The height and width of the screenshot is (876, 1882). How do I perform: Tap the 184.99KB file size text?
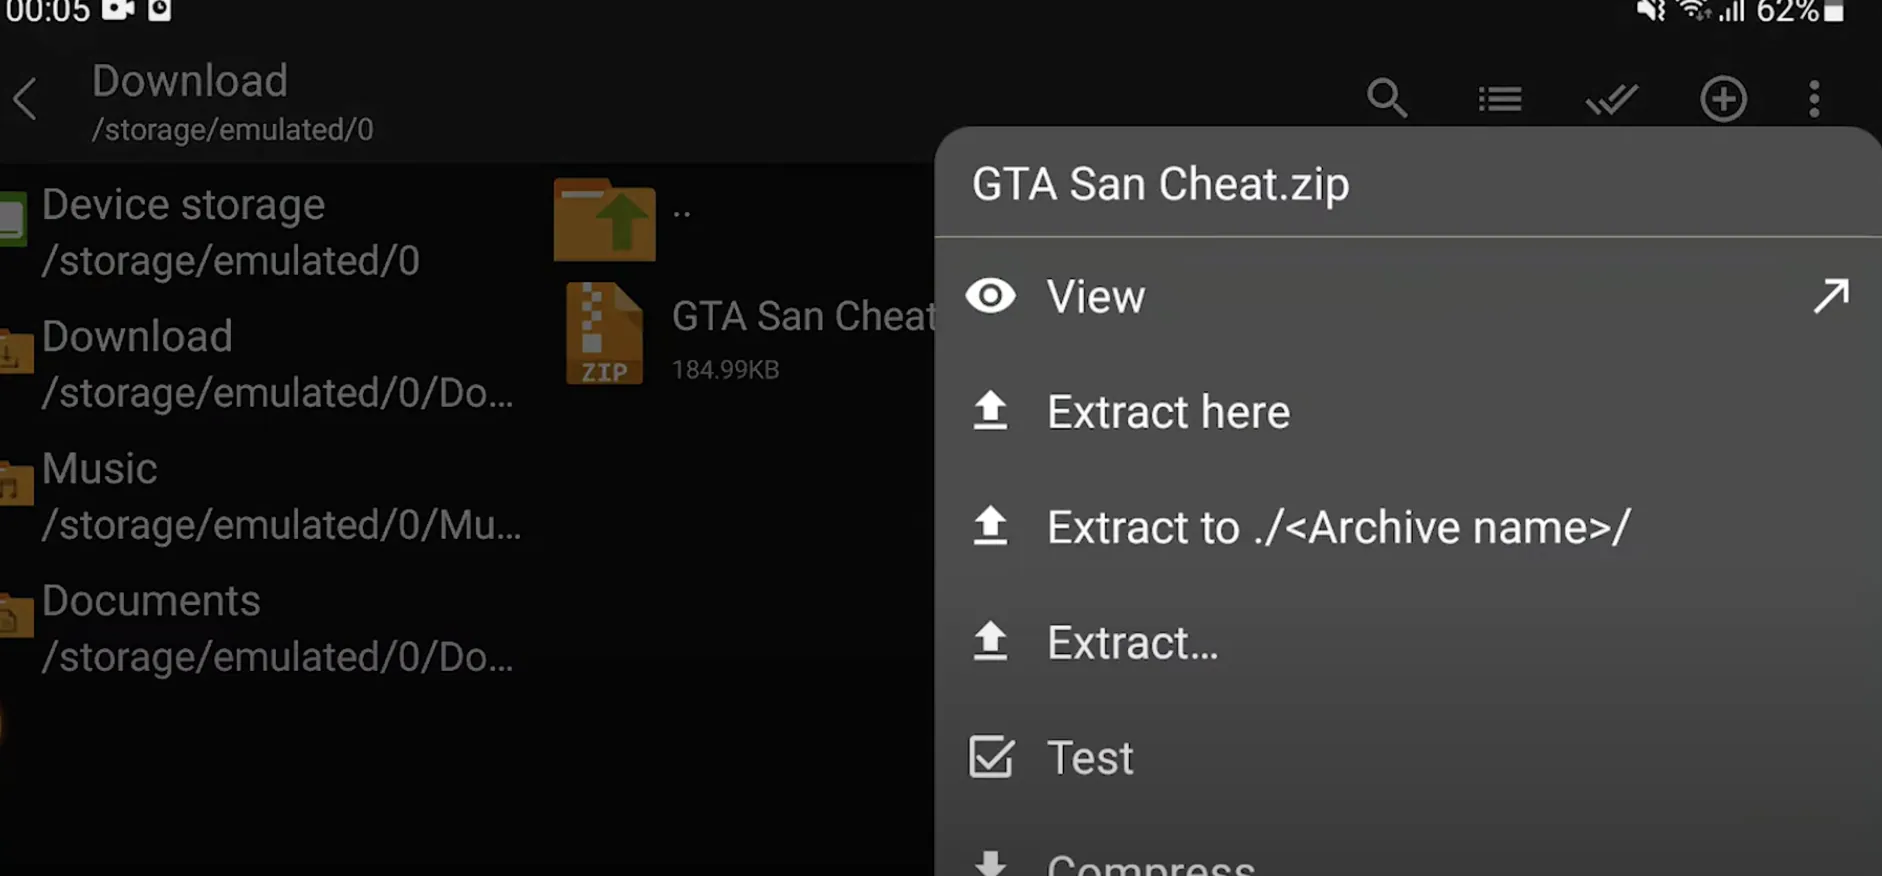(725, 369)
